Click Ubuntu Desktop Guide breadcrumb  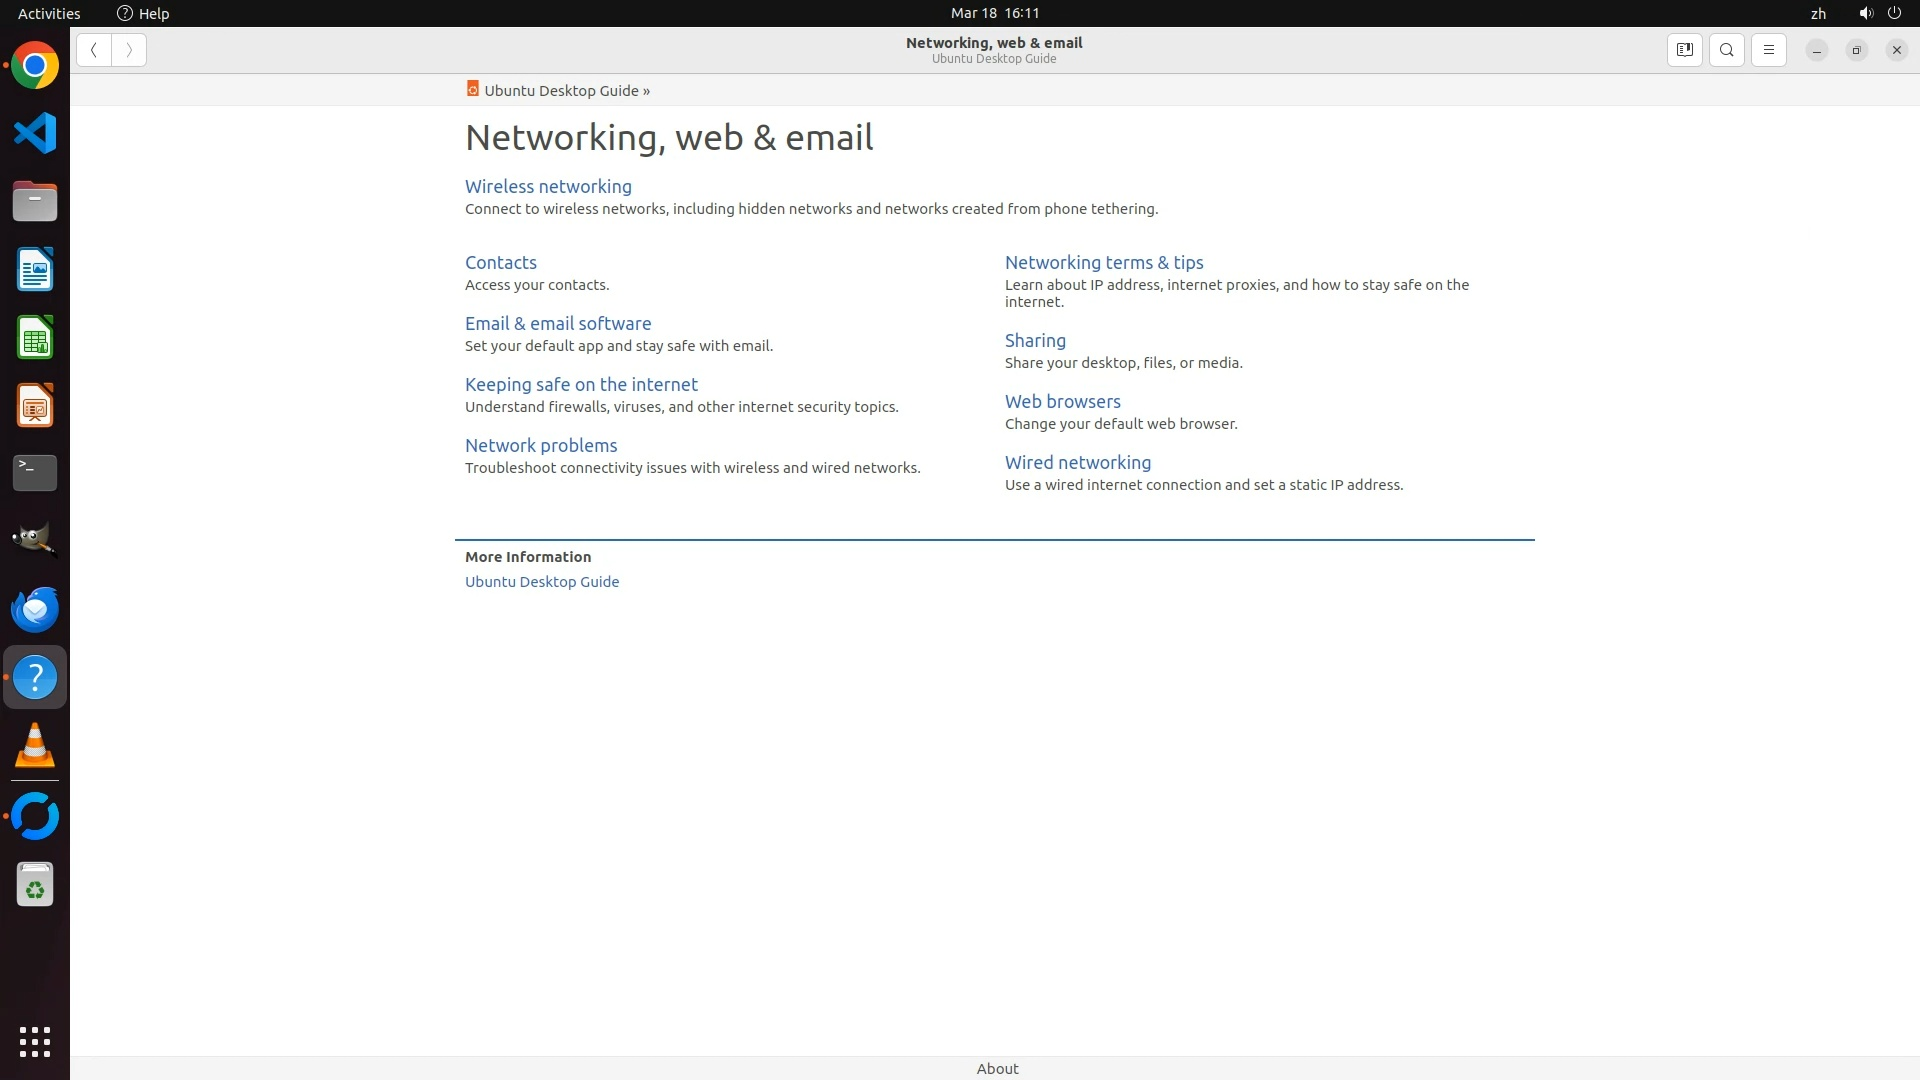click(x=561, y=90)
